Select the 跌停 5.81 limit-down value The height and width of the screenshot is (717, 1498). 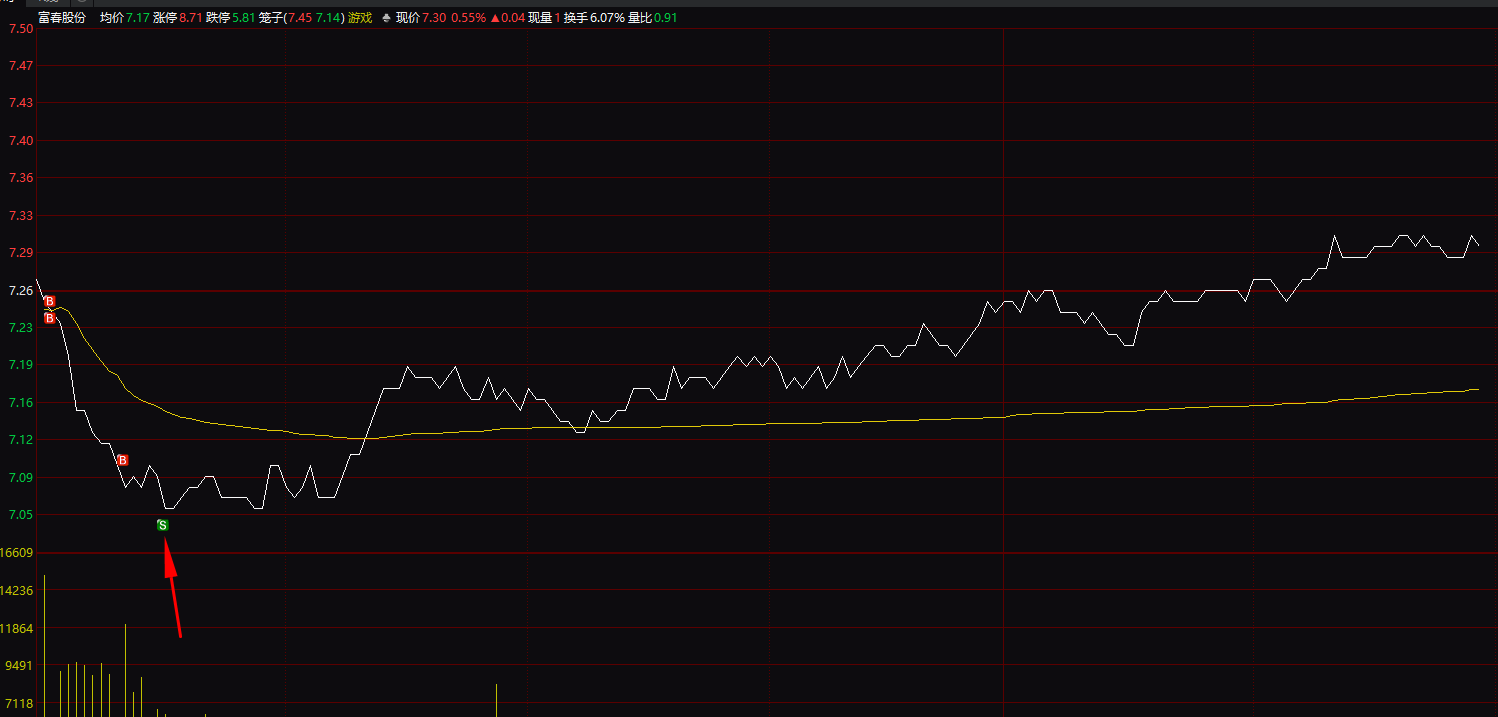coord(230,18)
